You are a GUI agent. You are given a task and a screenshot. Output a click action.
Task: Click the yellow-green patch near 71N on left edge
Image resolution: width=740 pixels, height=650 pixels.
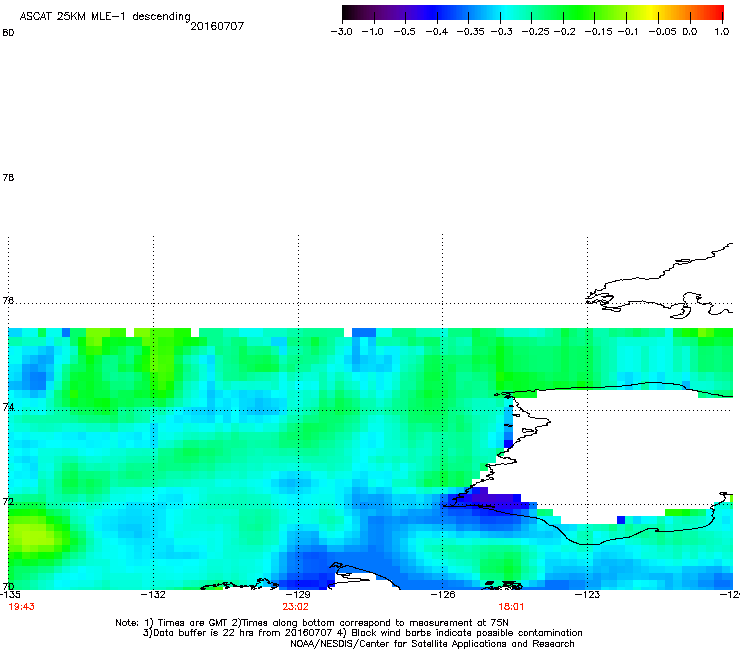[x=33, y=536]
